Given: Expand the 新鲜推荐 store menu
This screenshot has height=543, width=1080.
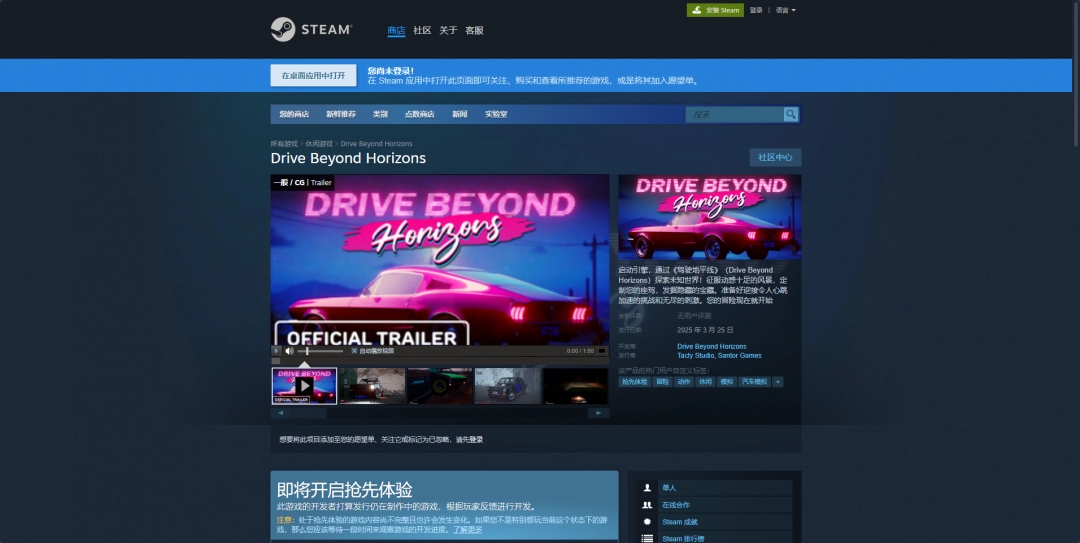Looking at the screenshot, I should click(x=340, y=114).
